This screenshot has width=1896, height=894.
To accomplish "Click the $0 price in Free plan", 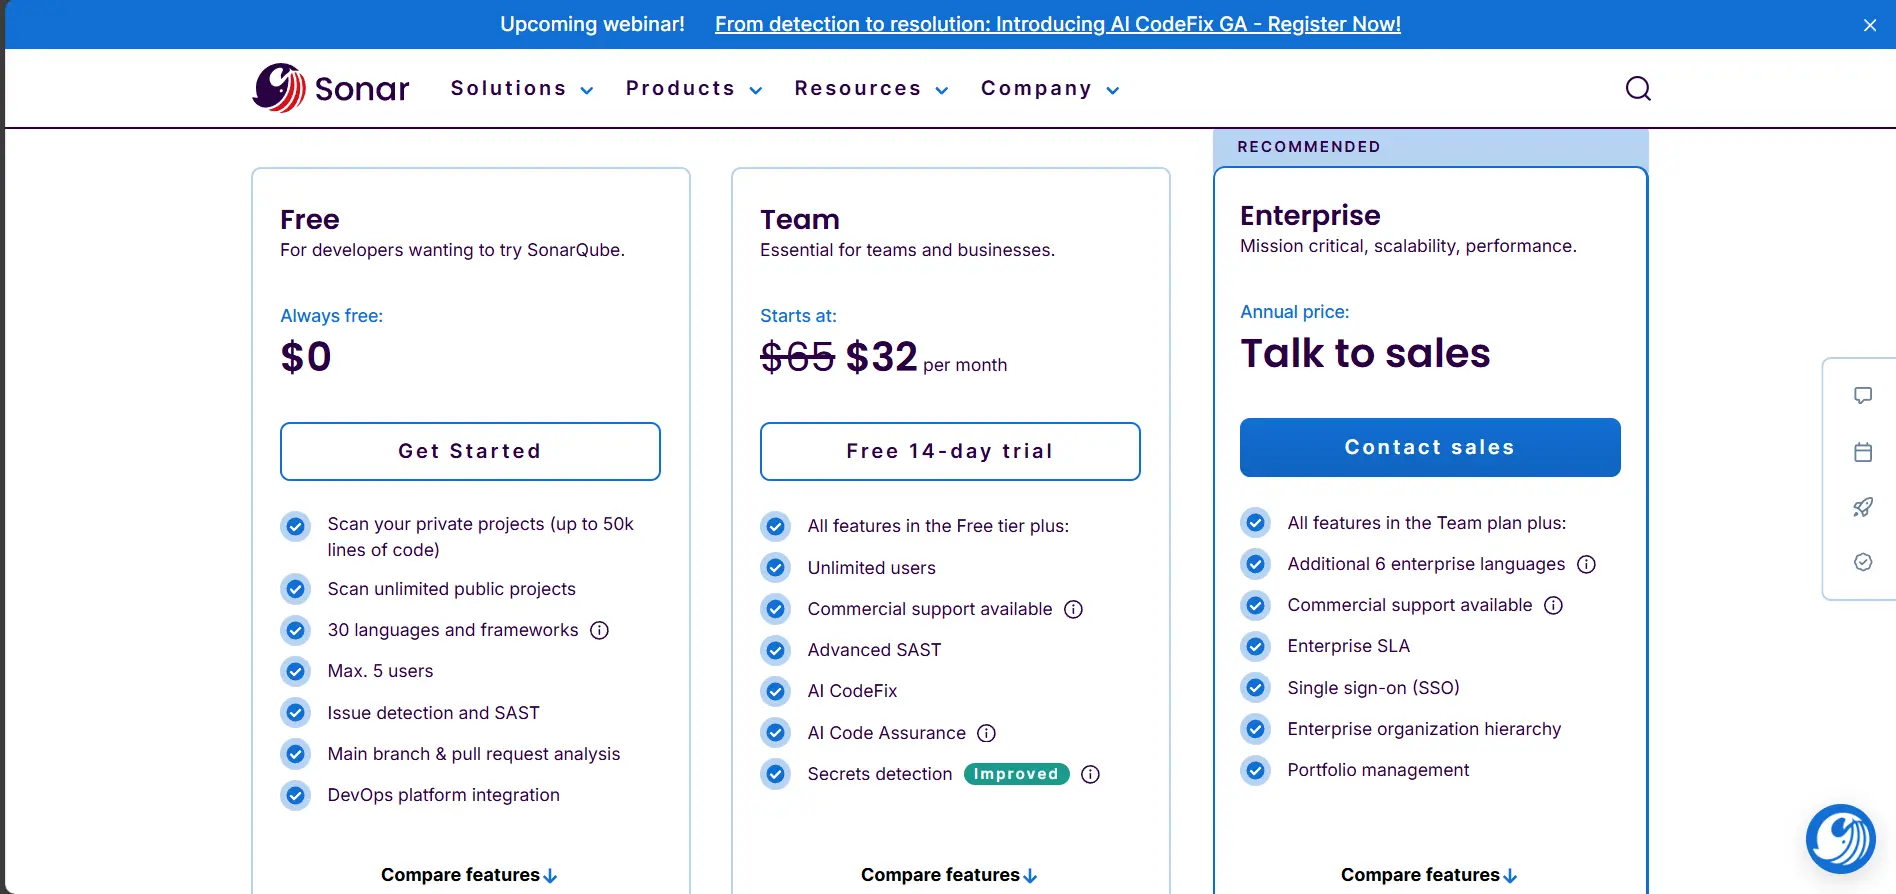I will point(306,357).
